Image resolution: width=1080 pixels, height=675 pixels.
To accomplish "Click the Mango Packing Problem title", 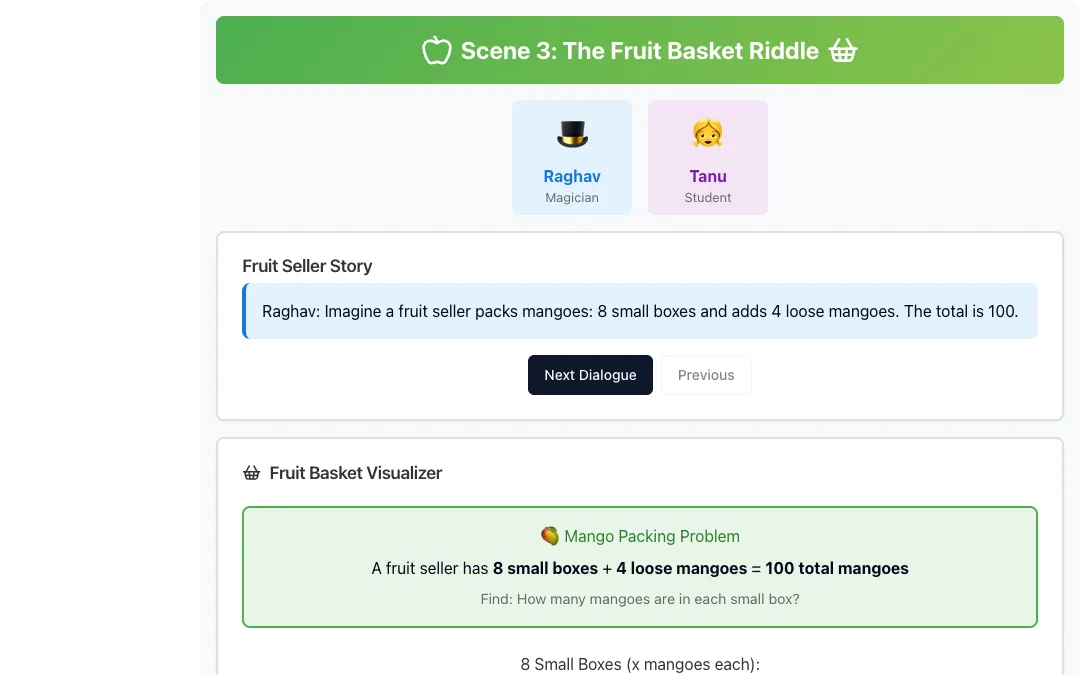I will (x=652, y=536).
